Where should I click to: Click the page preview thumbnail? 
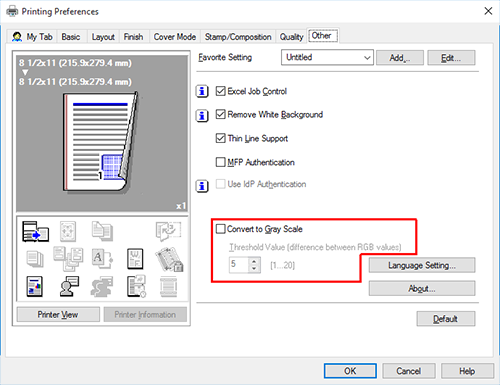pyautogui.click(x=101, y=142)
